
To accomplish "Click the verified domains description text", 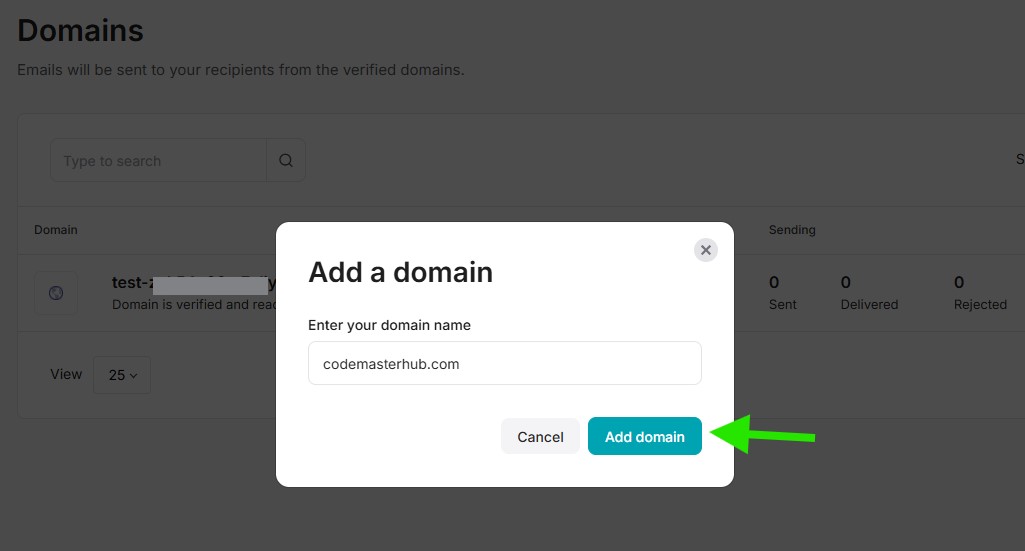I will pyautogui.click(x=241, y=70).
